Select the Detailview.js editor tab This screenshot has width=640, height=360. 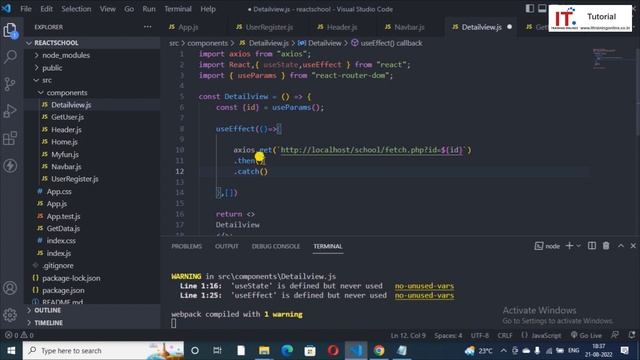(481, 27)
